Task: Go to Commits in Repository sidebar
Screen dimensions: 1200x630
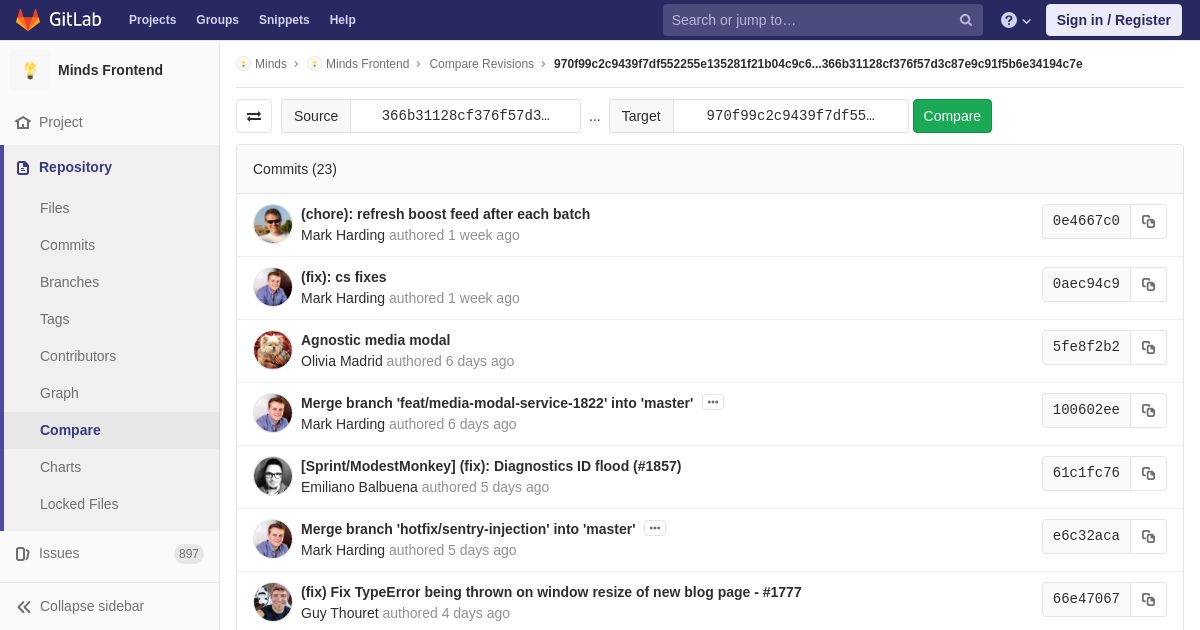Action: pyautogui.click(x=67, y=245)
